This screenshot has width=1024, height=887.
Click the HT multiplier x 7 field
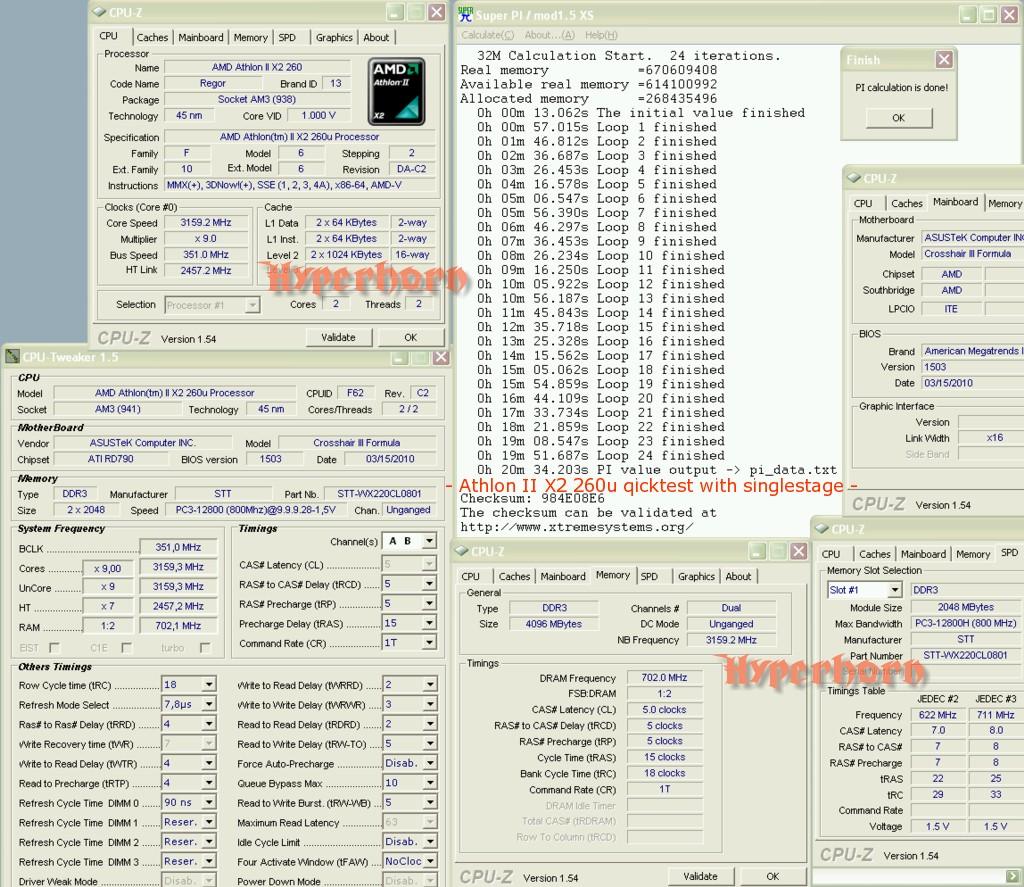108,607
